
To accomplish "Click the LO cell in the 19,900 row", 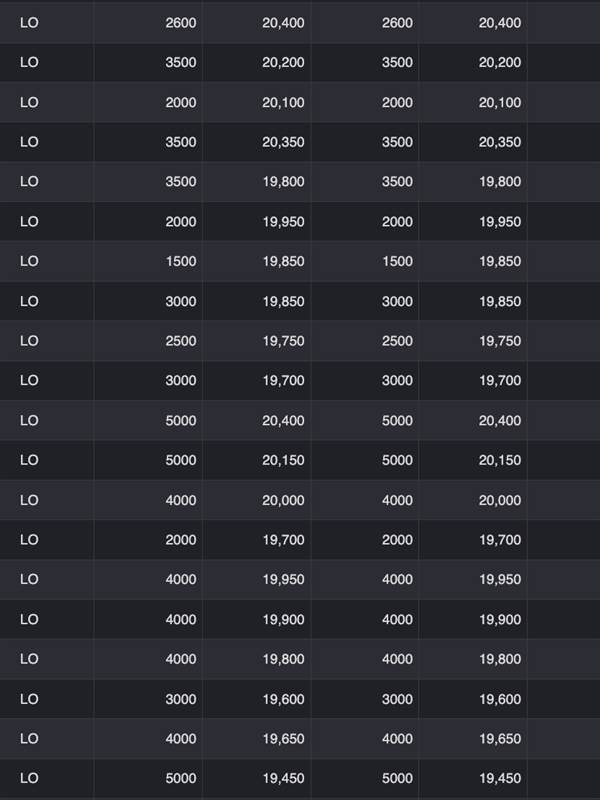I will [x=29, y=619].
